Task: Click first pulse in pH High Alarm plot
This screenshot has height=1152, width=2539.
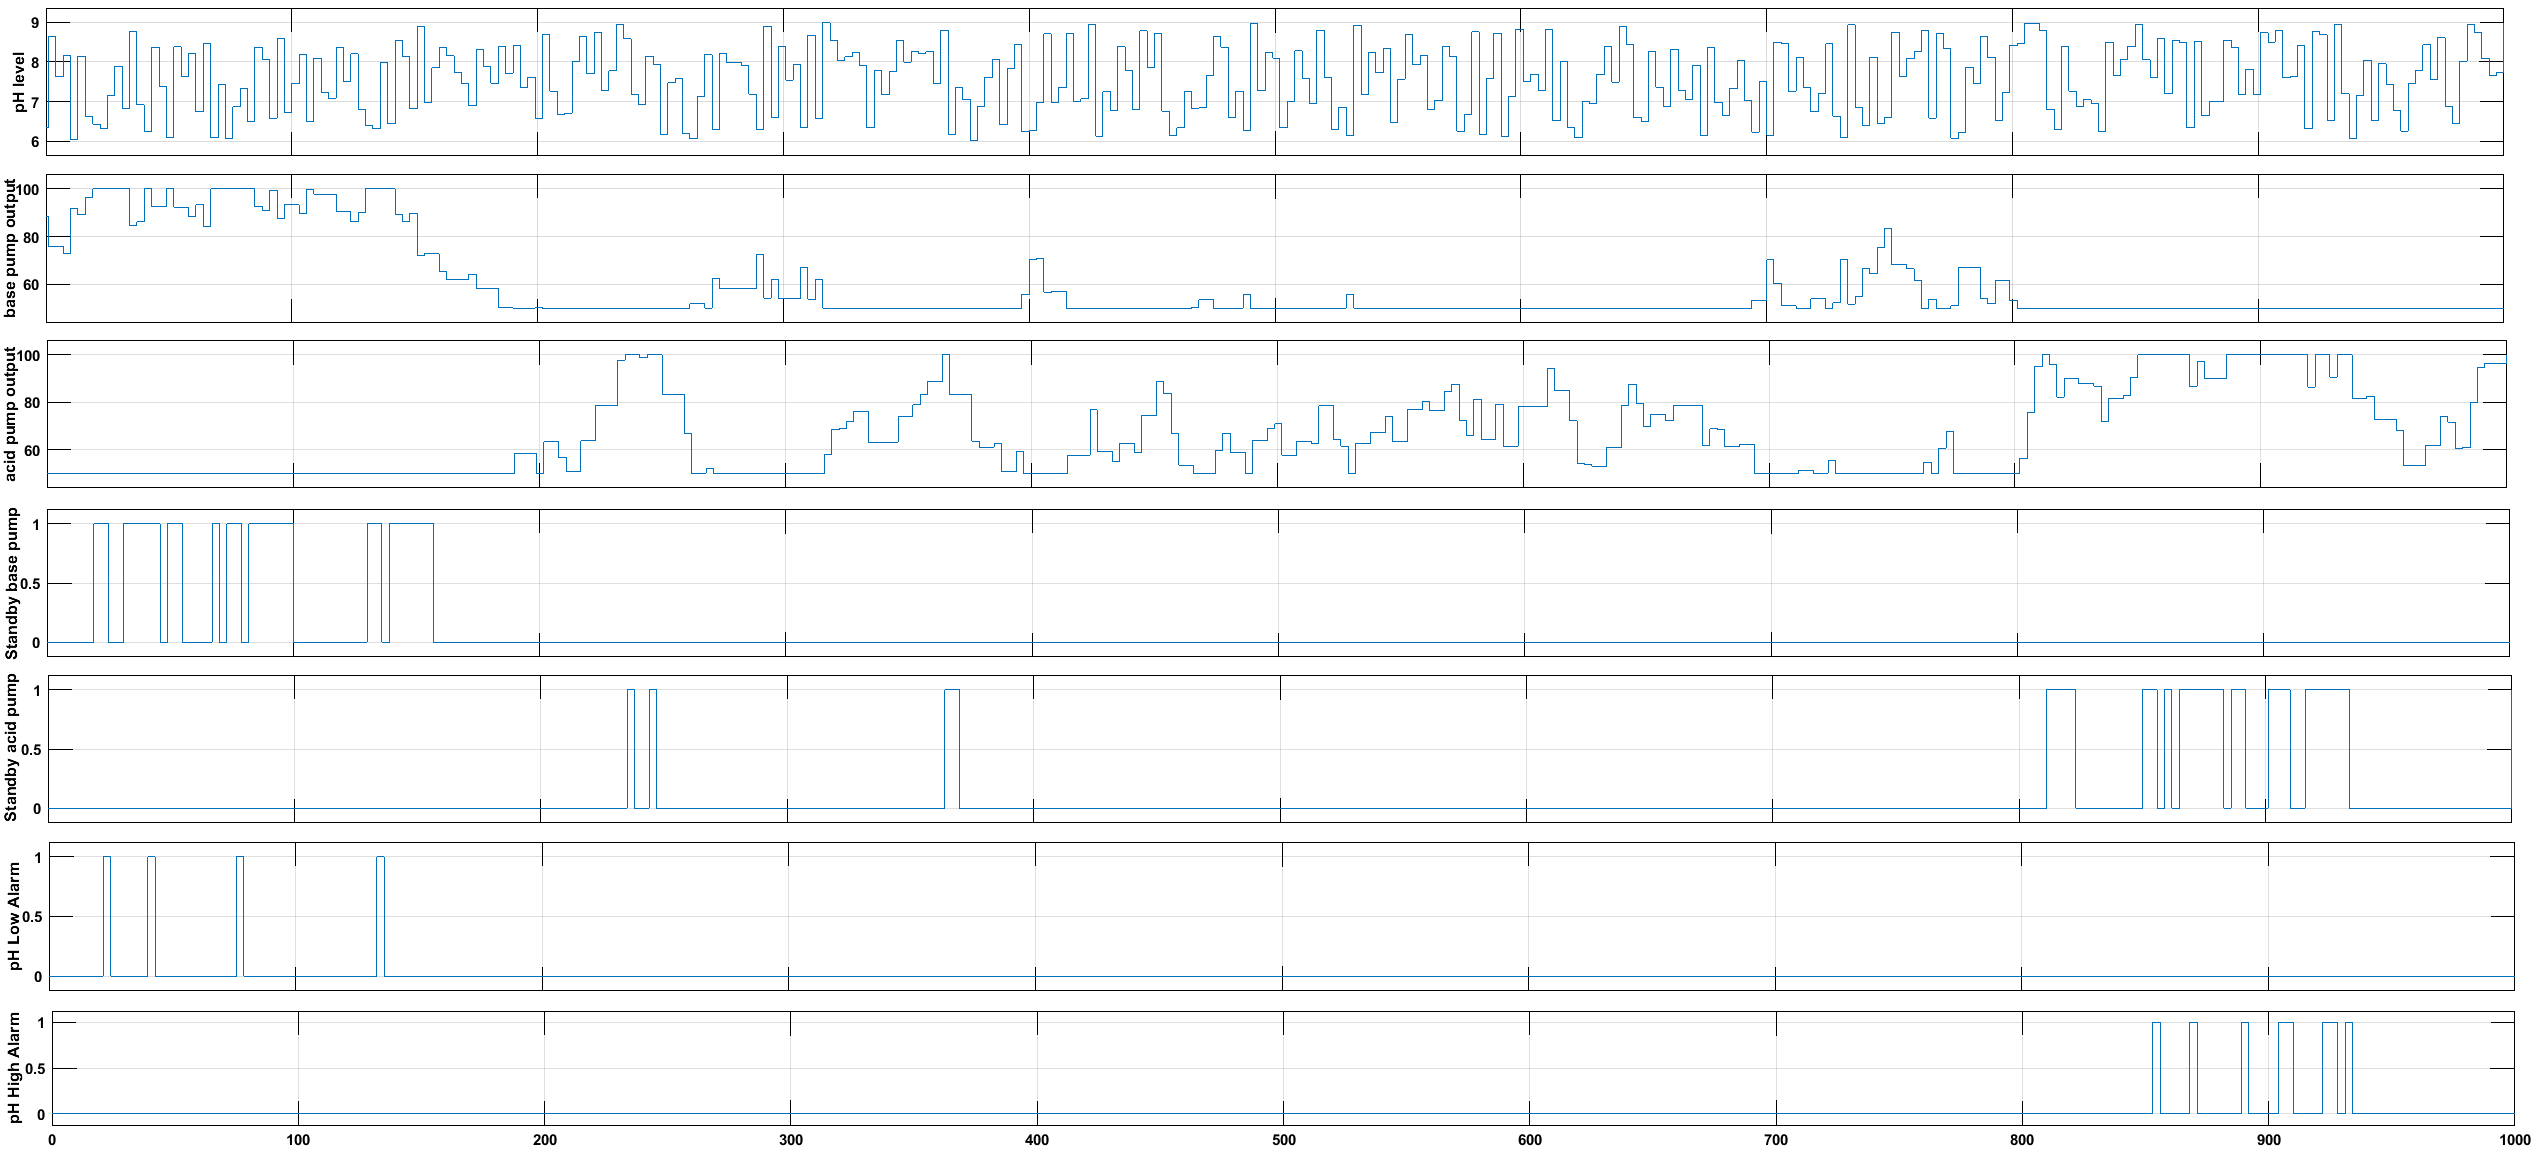Action: point(2157,1067)
